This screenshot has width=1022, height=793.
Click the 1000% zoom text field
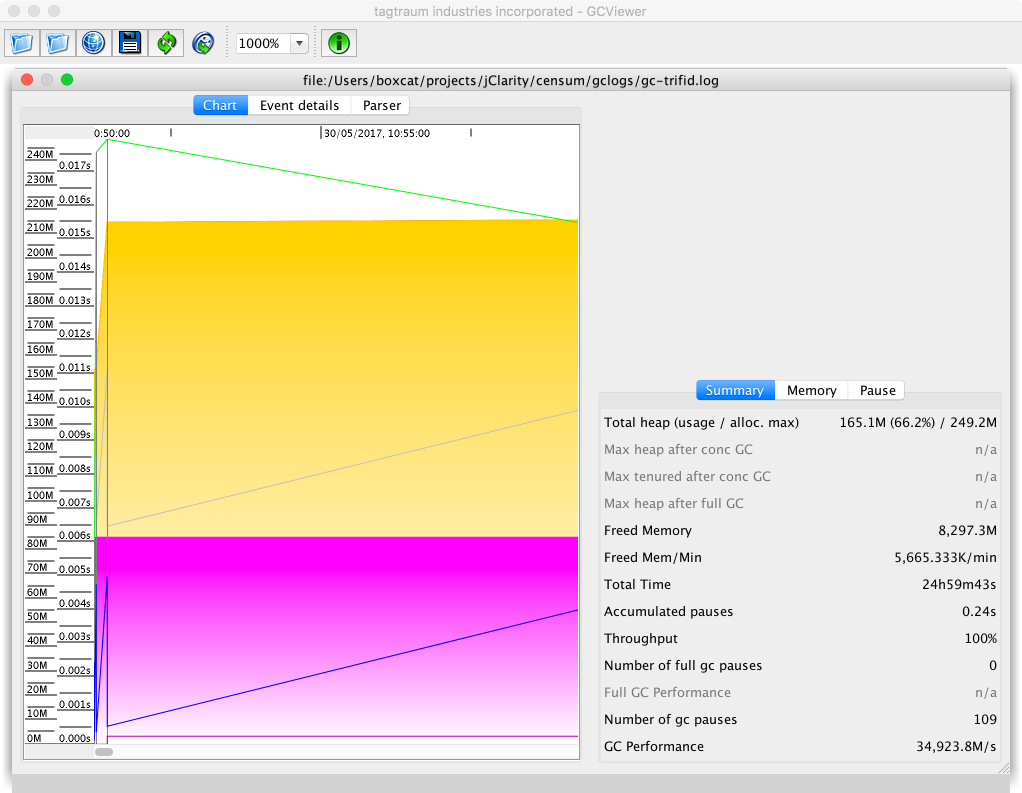click(x=261, y=43)
